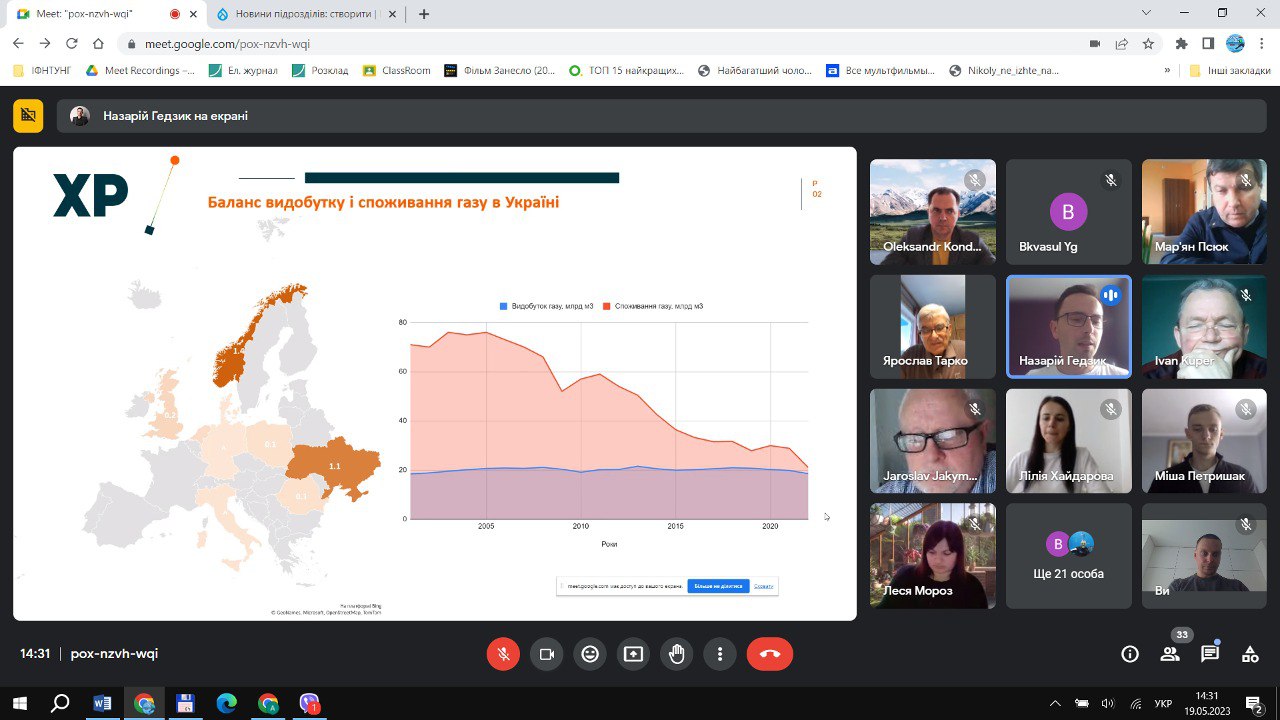1280x720 pixels.
Task: Open Microsoft Word from the taskbar
Action: (x=101, y=703)
